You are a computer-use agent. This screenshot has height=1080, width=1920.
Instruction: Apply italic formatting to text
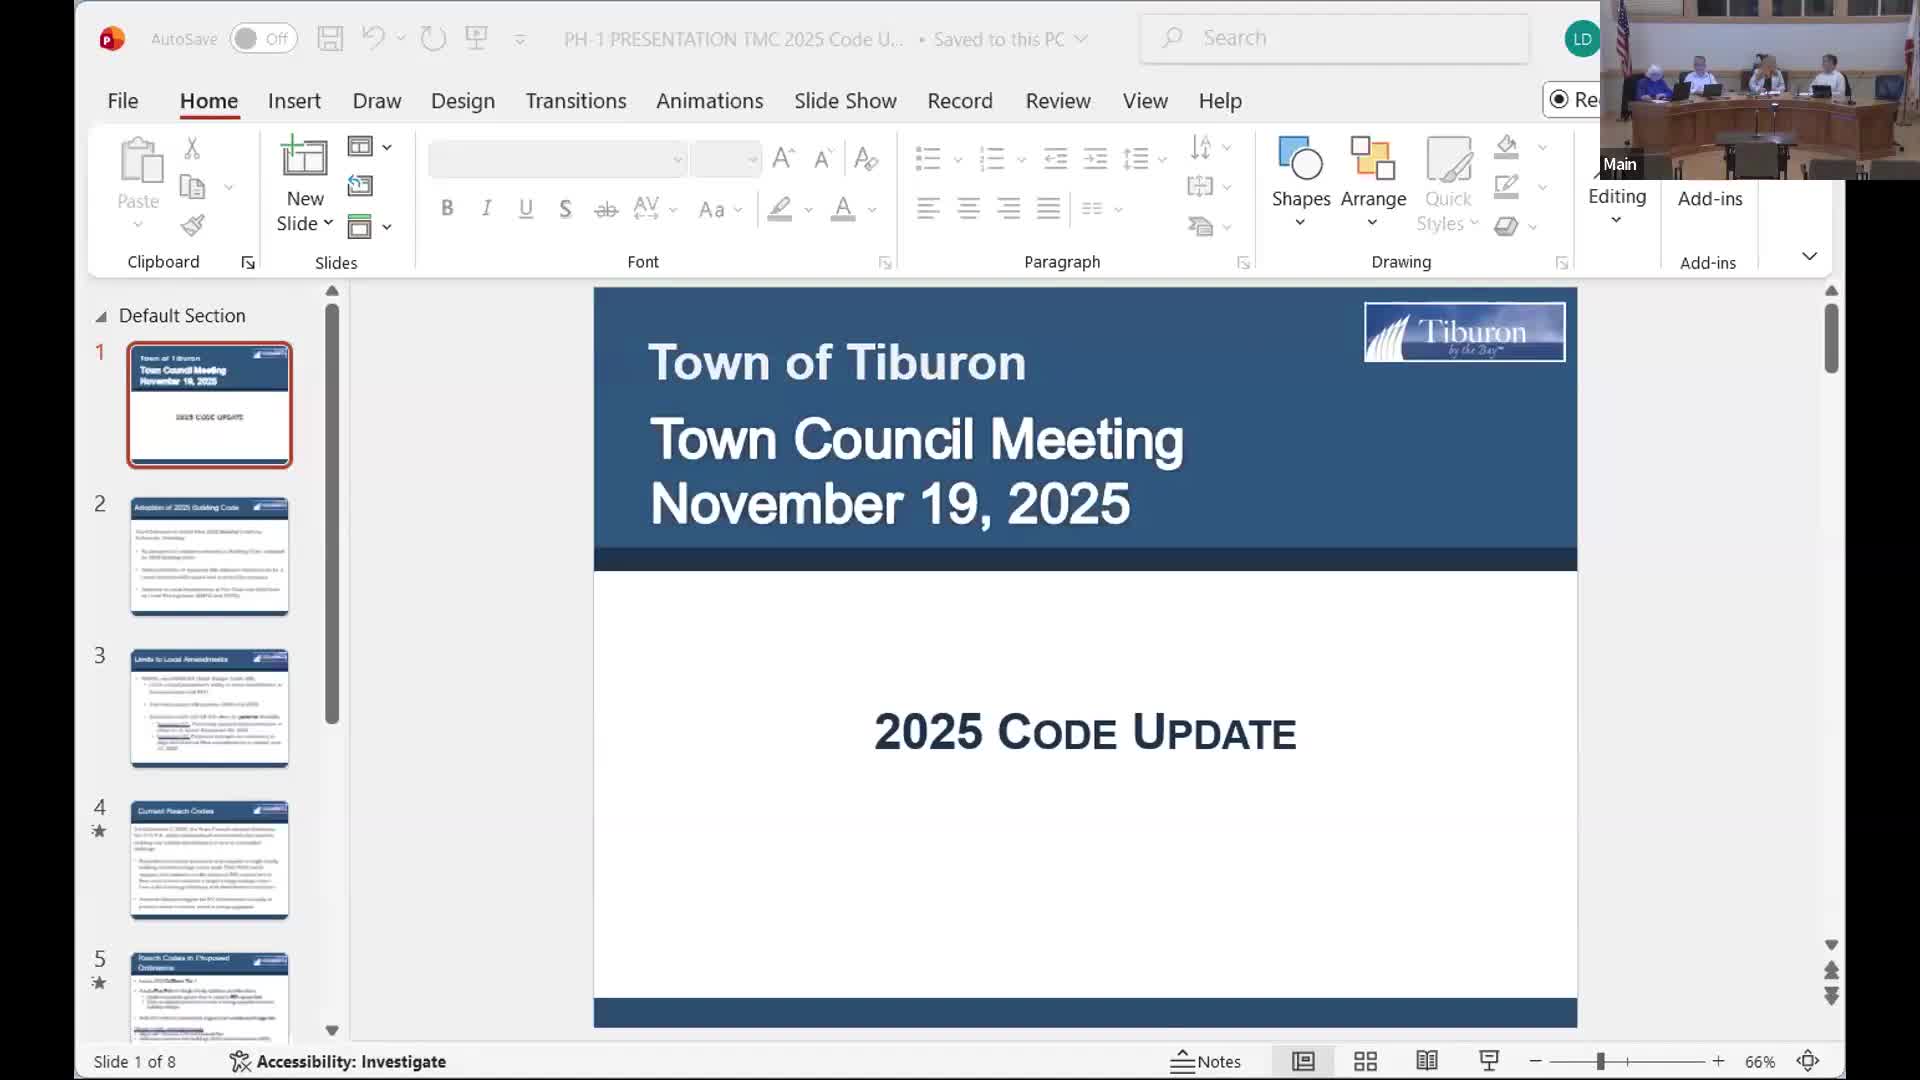click(x=486, y=208)
